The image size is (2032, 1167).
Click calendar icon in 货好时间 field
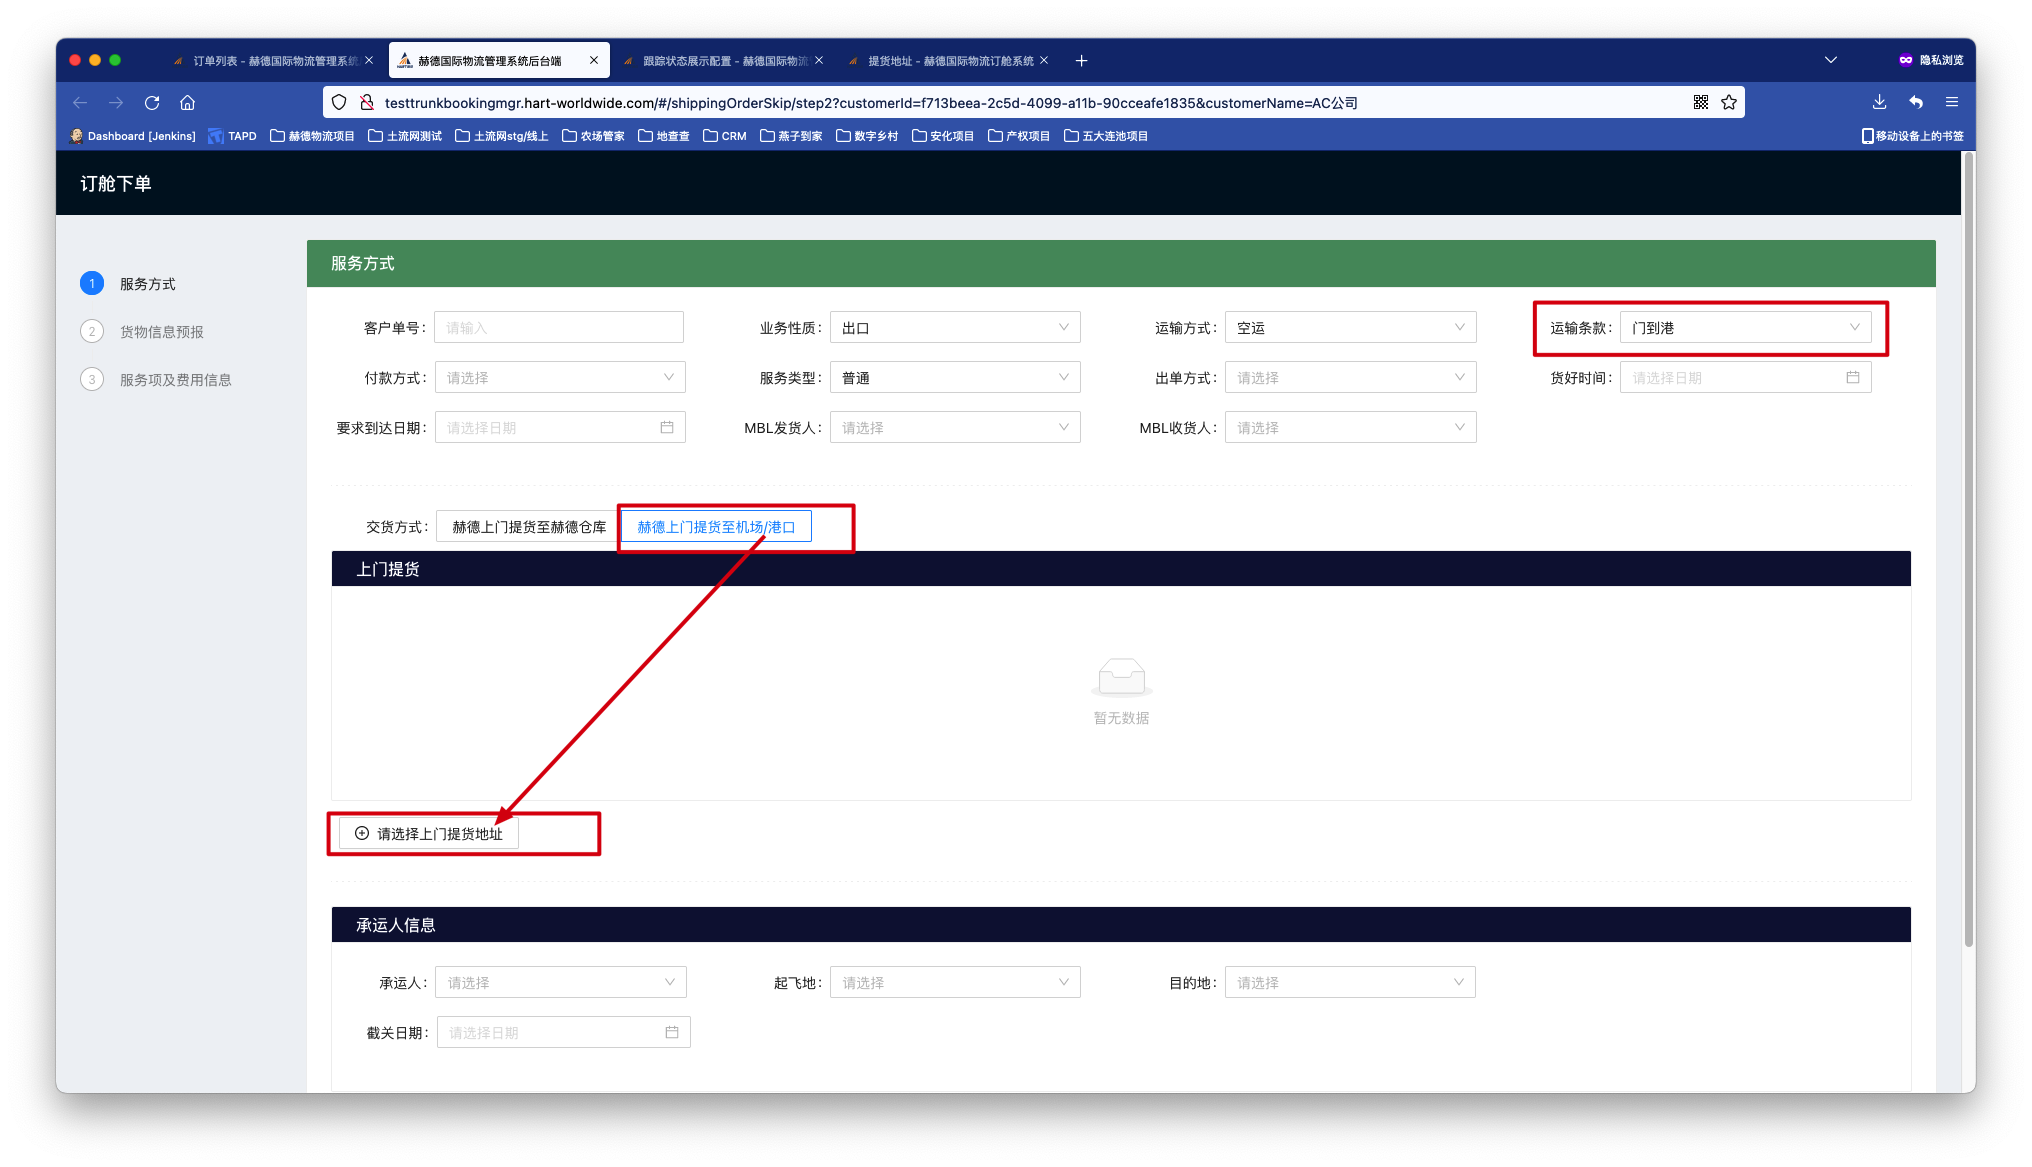pyautogui.click(x=1852, y=378)
